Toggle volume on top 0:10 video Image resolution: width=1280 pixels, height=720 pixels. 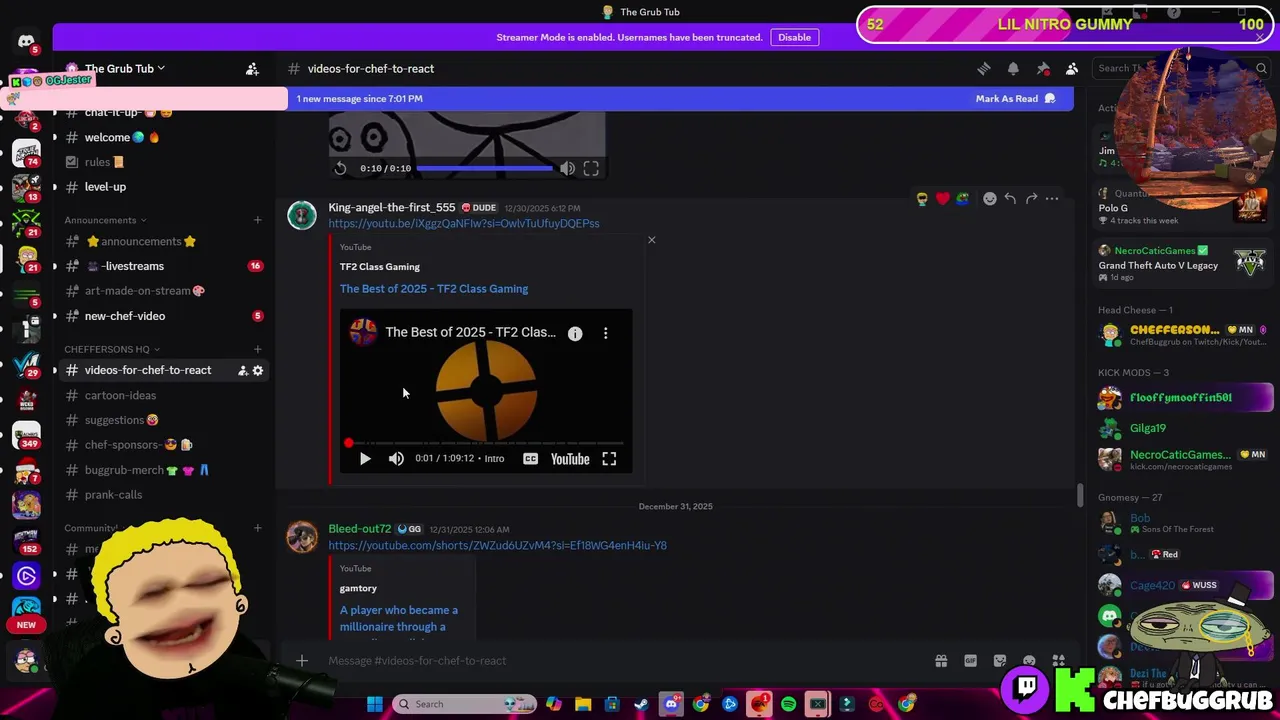567,168
